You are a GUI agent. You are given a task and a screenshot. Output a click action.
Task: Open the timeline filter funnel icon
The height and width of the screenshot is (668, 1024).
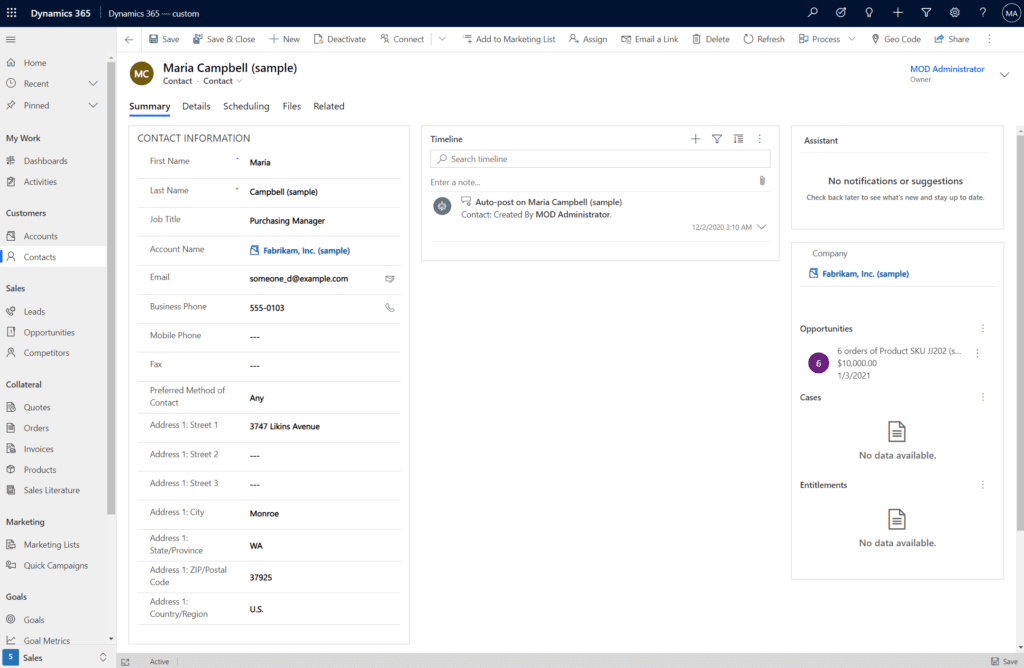pyautogui.click(x=717, y=139)
